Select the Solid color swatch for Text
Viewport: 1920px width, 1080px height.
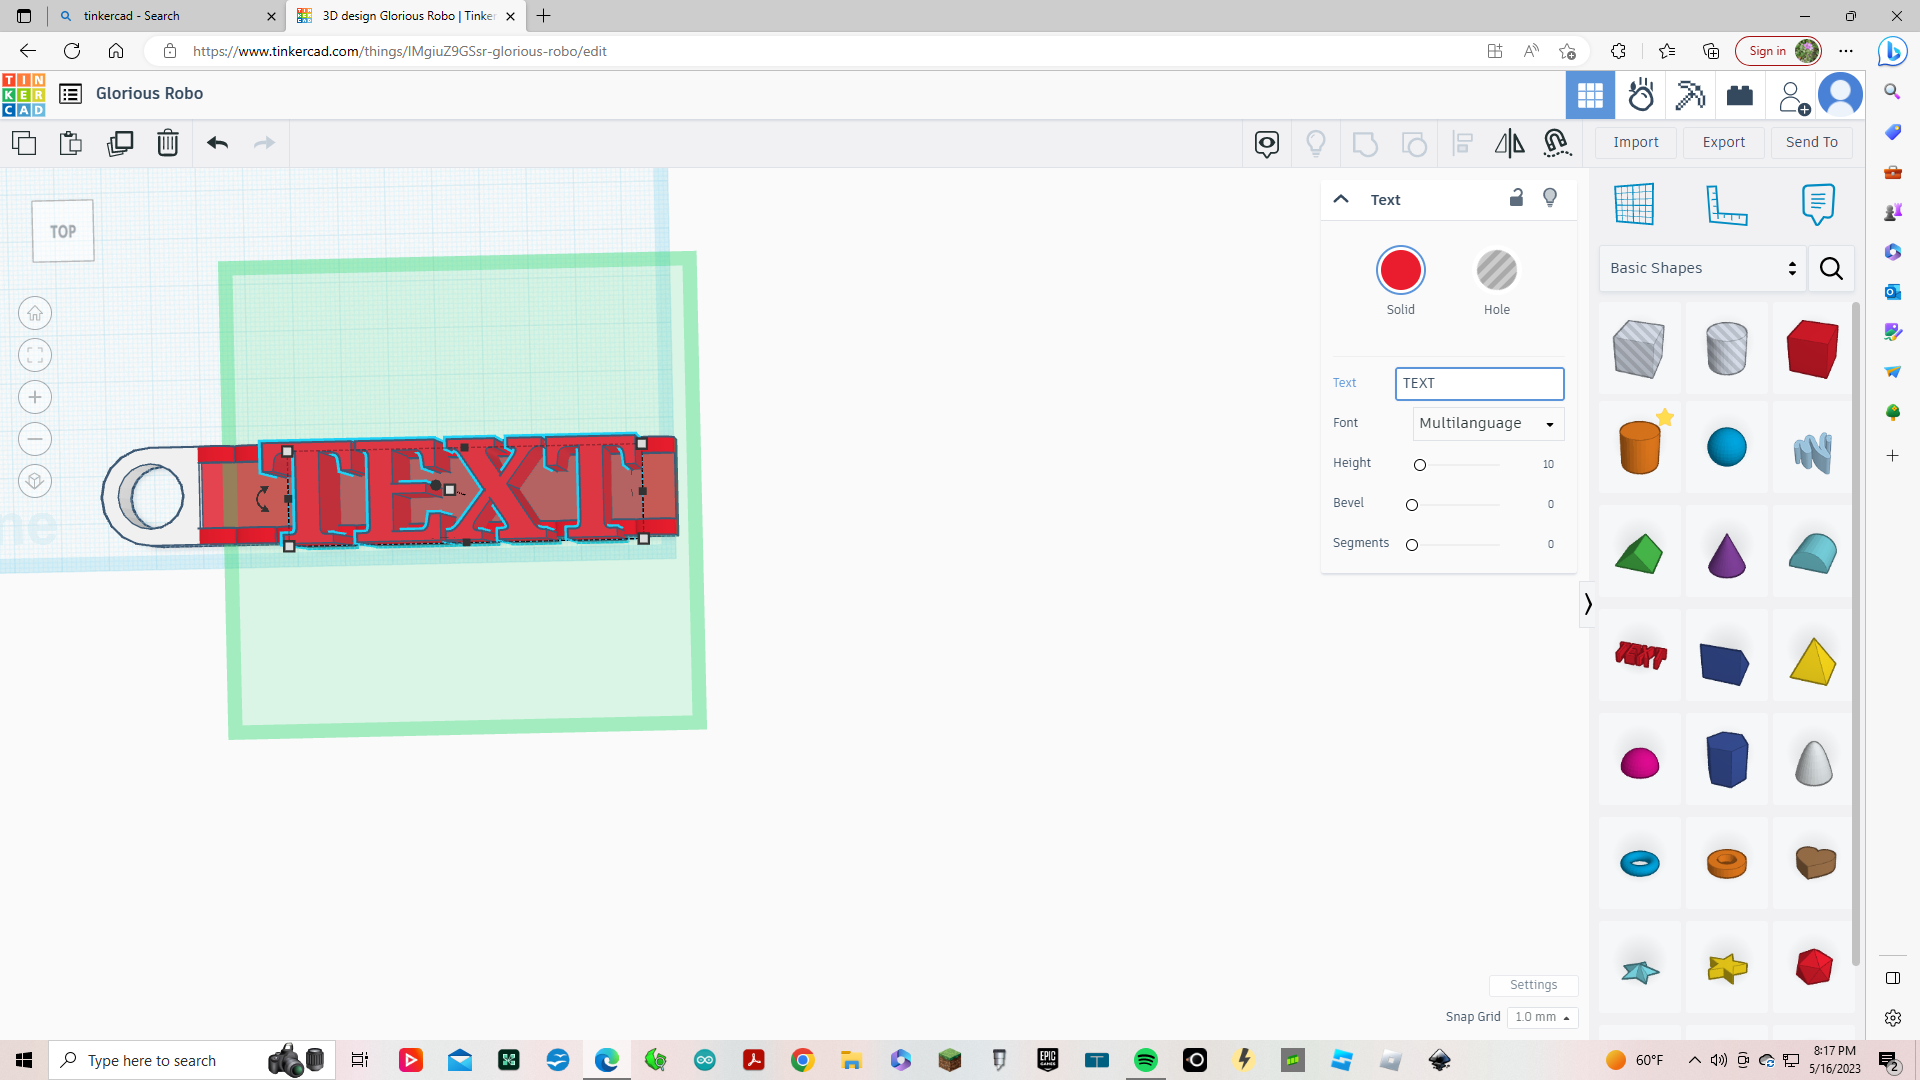[x=1400, y=270]
